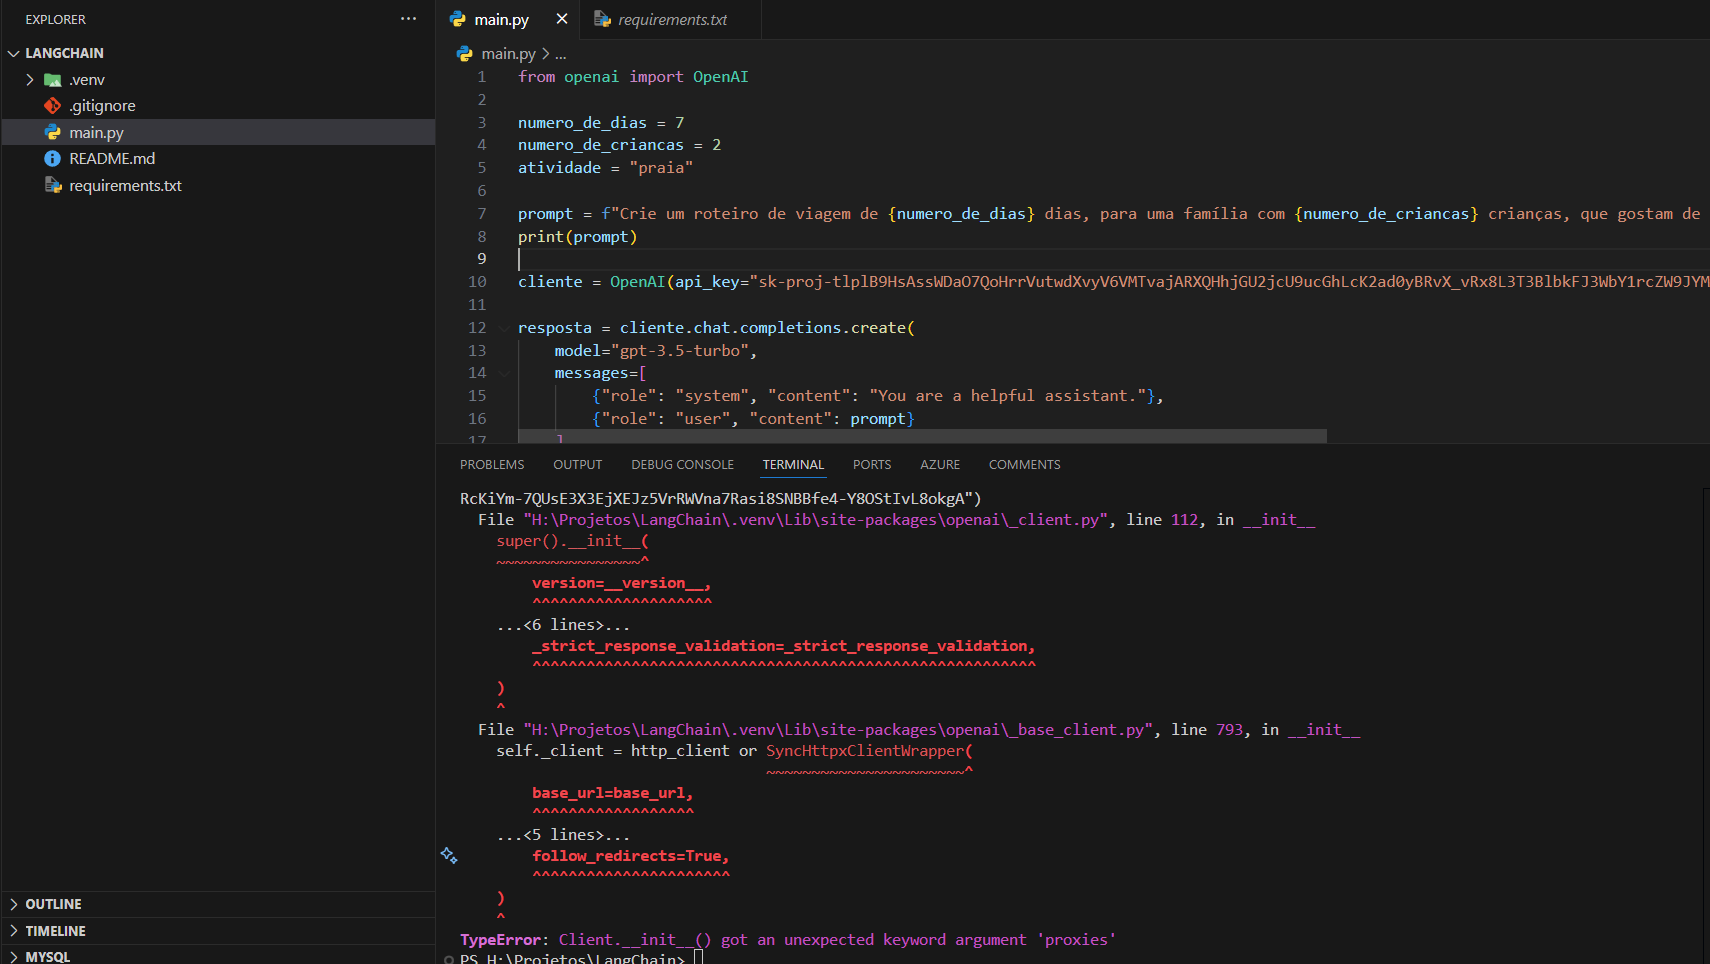Open requirements.txt from Explorer tree
The image size is (1710, 964).
218,185
